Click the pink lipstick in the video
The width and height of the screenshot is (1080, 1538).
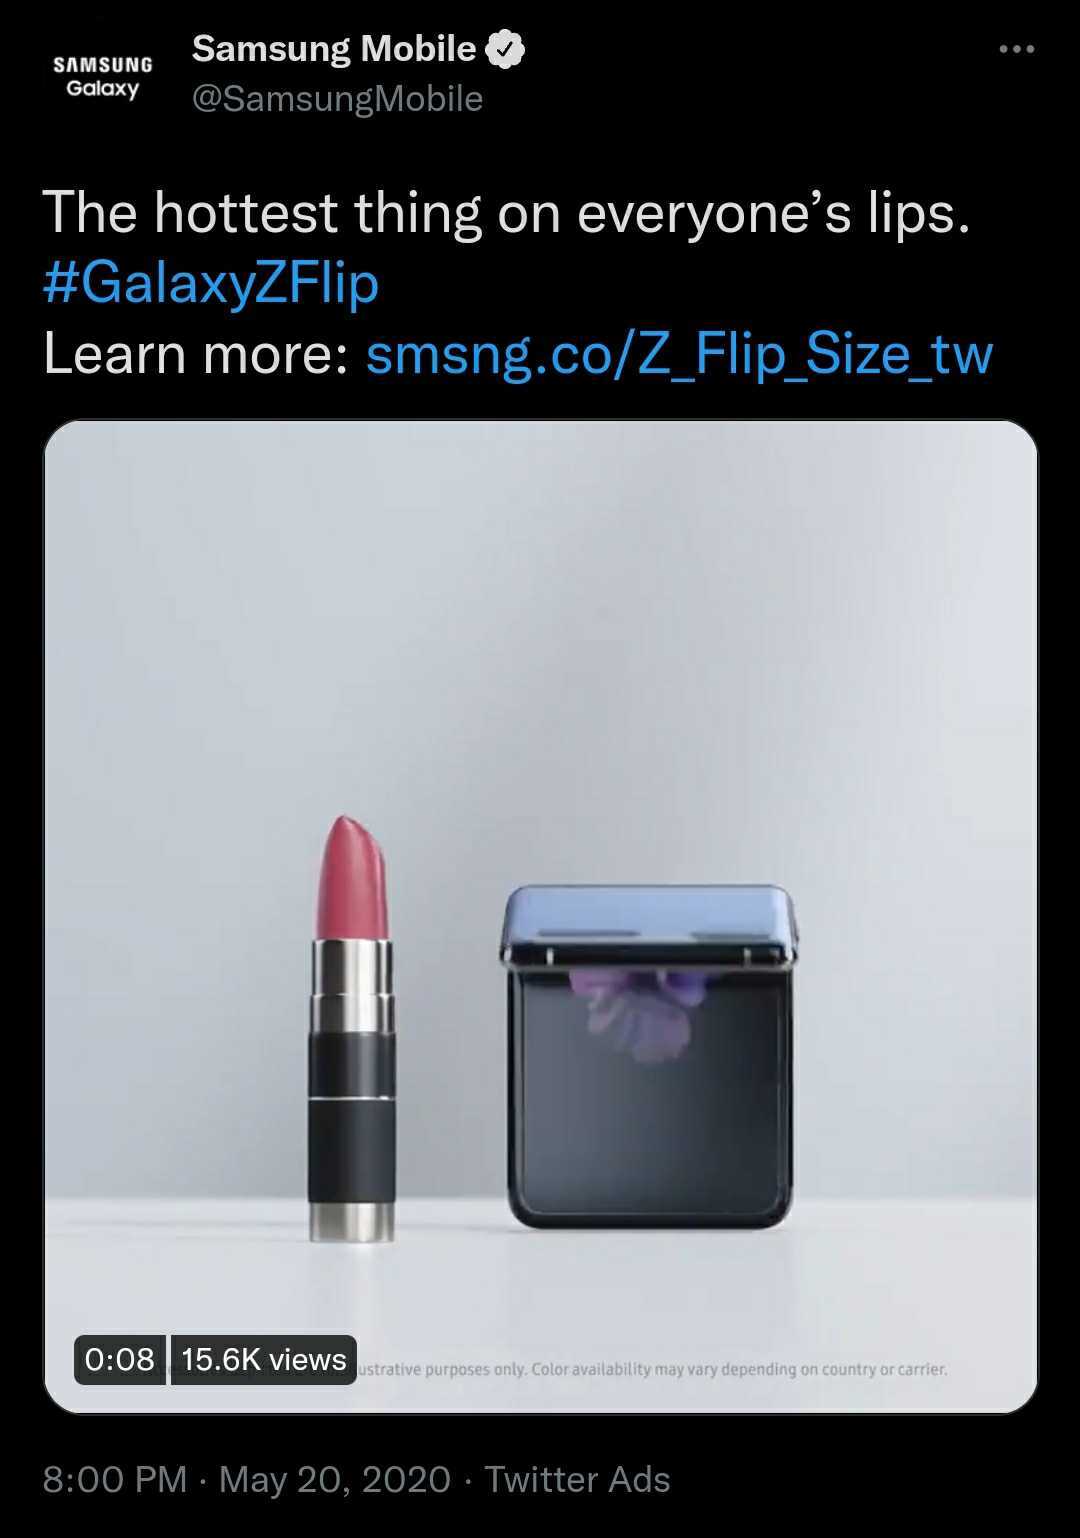tap(350, 1028)
